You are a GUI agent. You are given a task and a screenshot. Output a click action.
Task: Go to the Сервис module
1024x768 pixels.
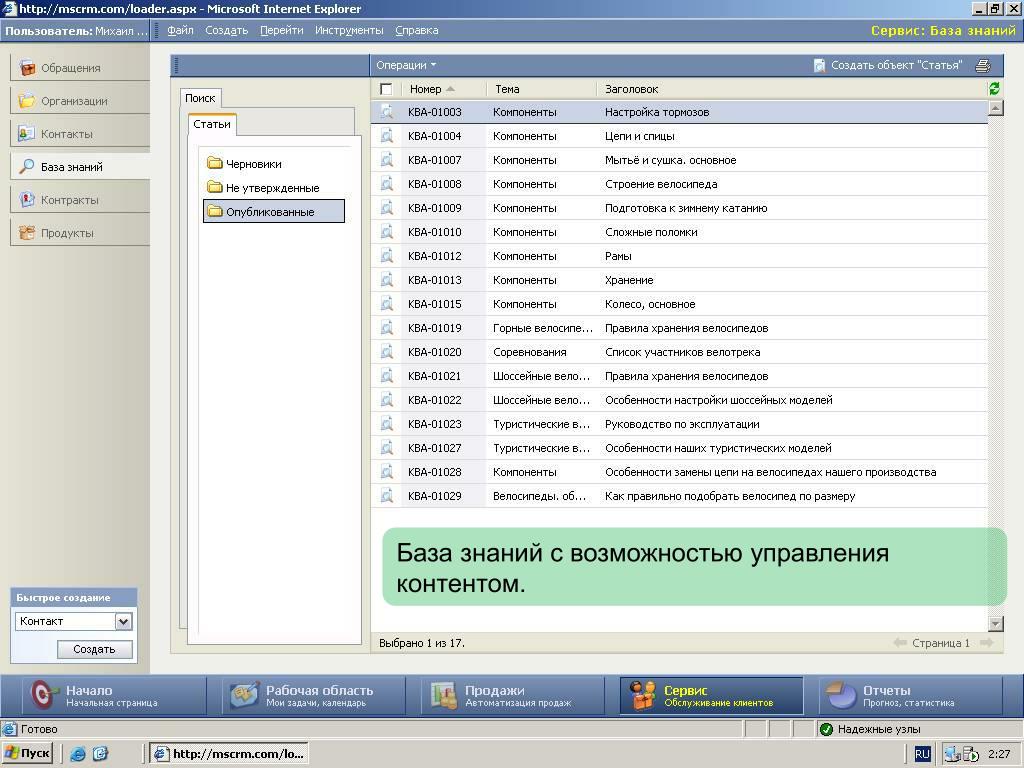click(x=711, y=696)
